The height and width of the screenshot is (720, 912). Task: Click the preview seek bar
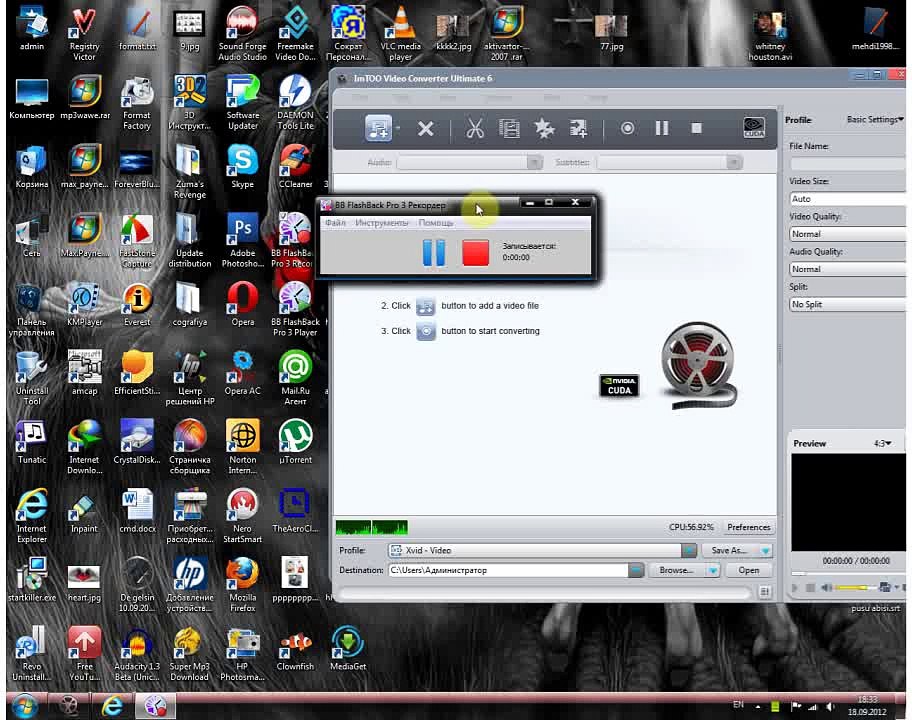click(848, 573)
